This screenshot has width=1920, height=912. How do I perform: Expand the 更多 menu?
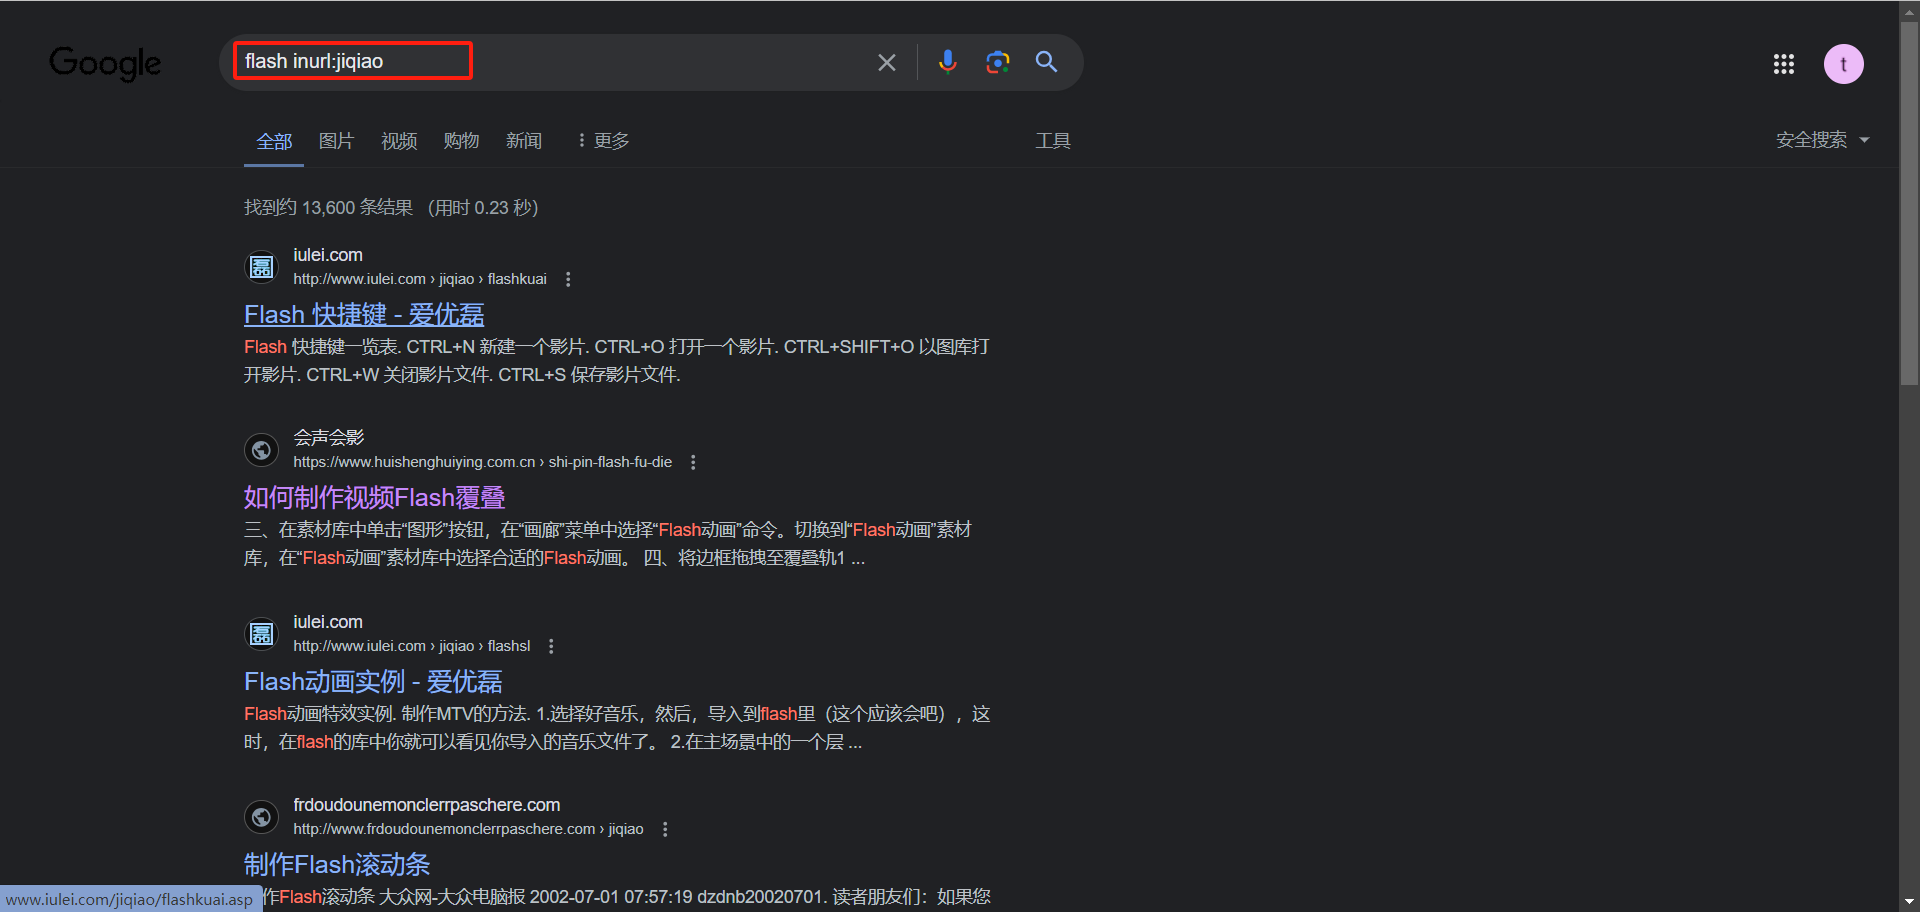(603, 141)
